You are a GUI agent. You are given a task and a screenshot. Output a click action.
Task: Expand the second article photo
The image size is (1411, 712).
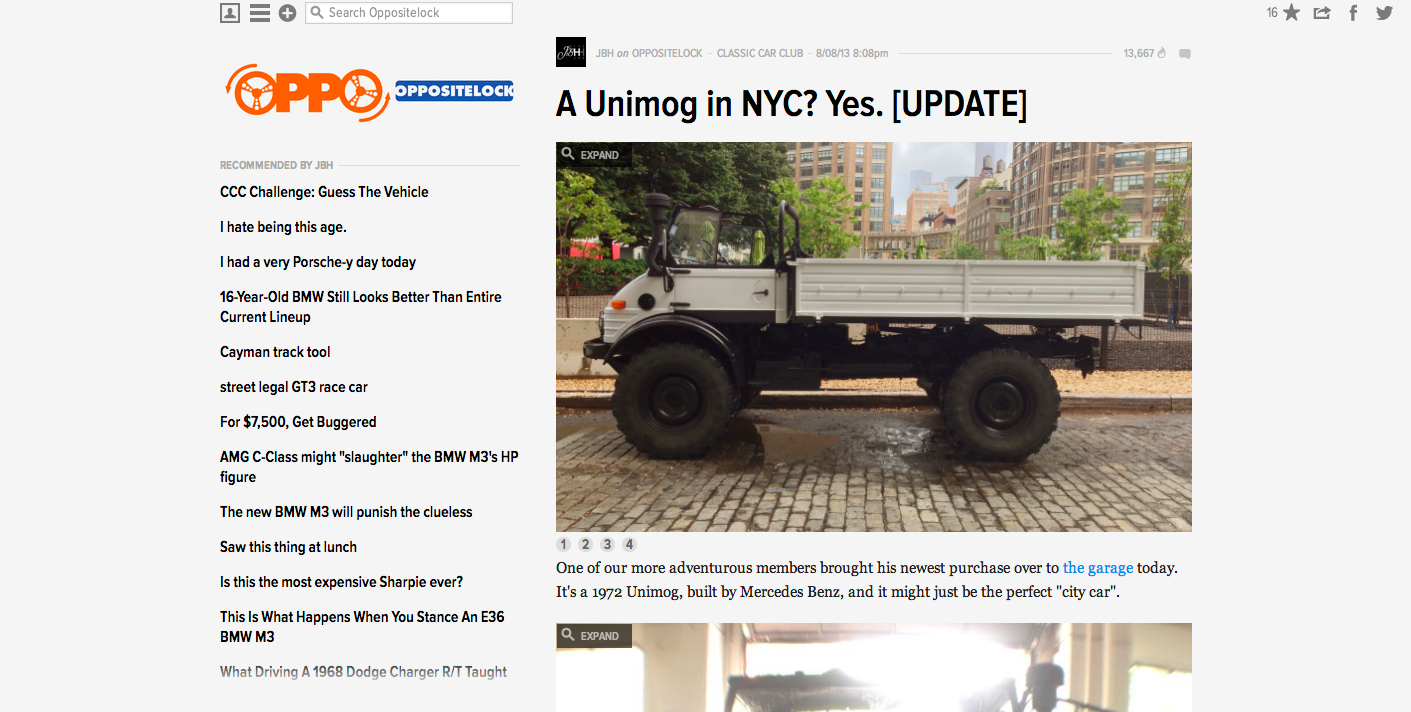click(x=593, y=636)
